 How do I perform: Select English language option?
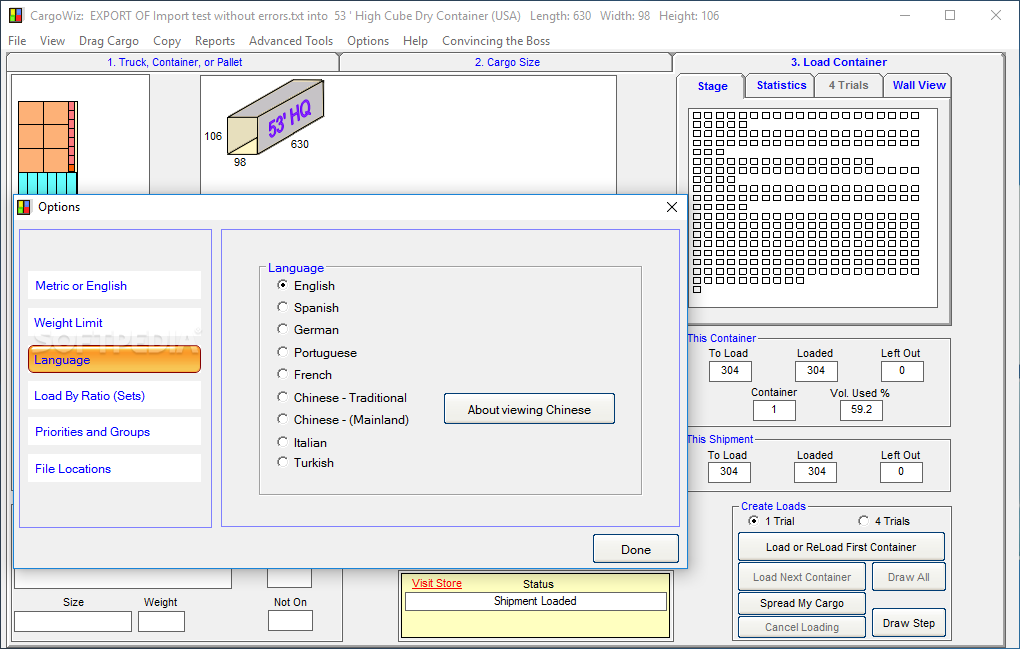point(306,285)
